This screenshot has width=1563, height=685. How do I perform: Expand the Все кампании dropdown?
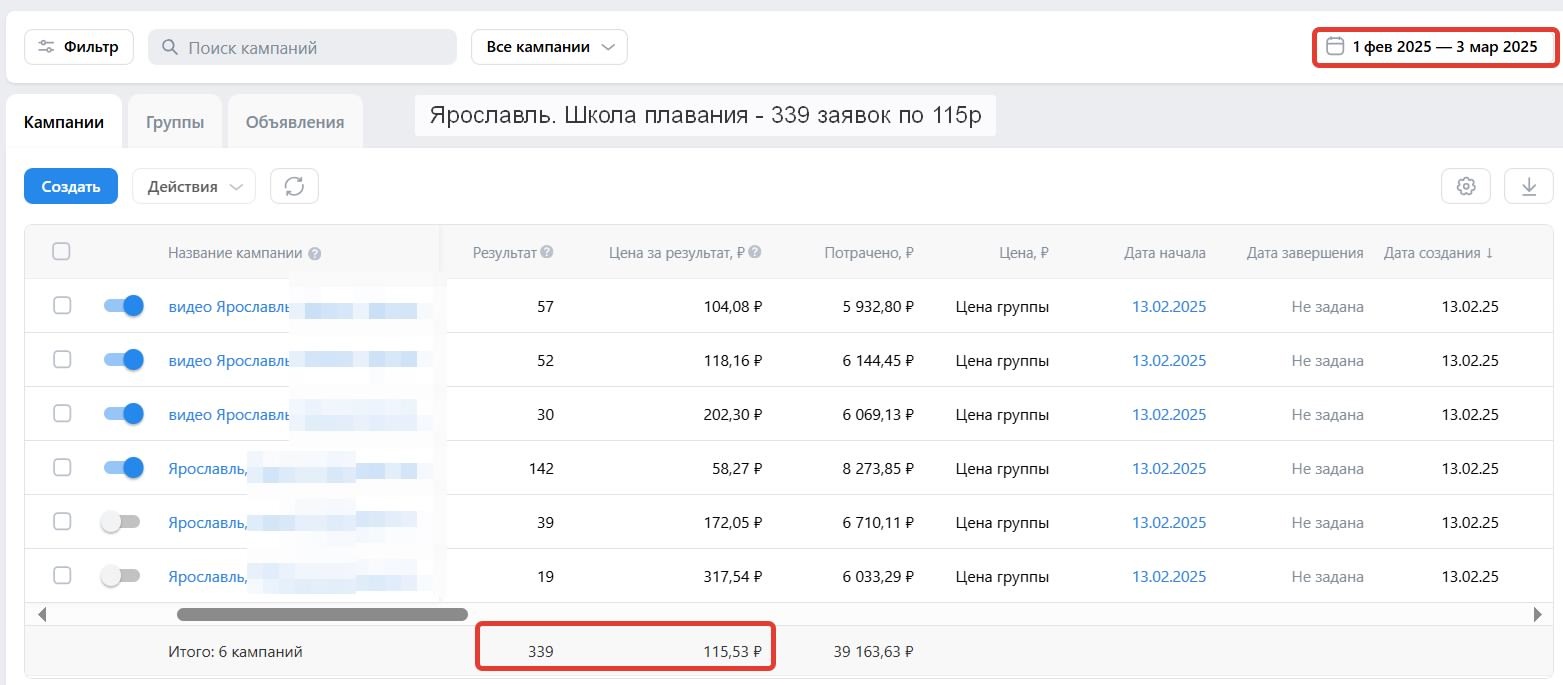pyautogui.click(x=549, y=47)
